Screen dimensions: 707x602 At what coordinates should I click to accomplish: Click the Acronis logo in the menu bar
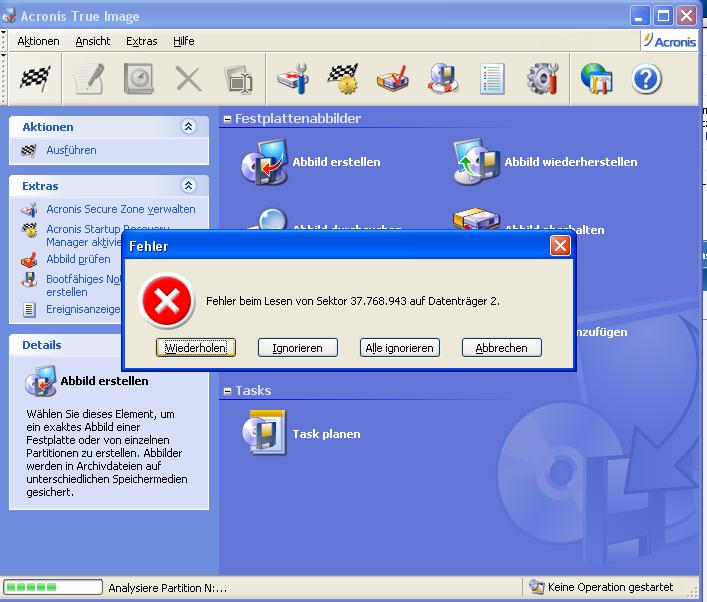click(670, 41)
